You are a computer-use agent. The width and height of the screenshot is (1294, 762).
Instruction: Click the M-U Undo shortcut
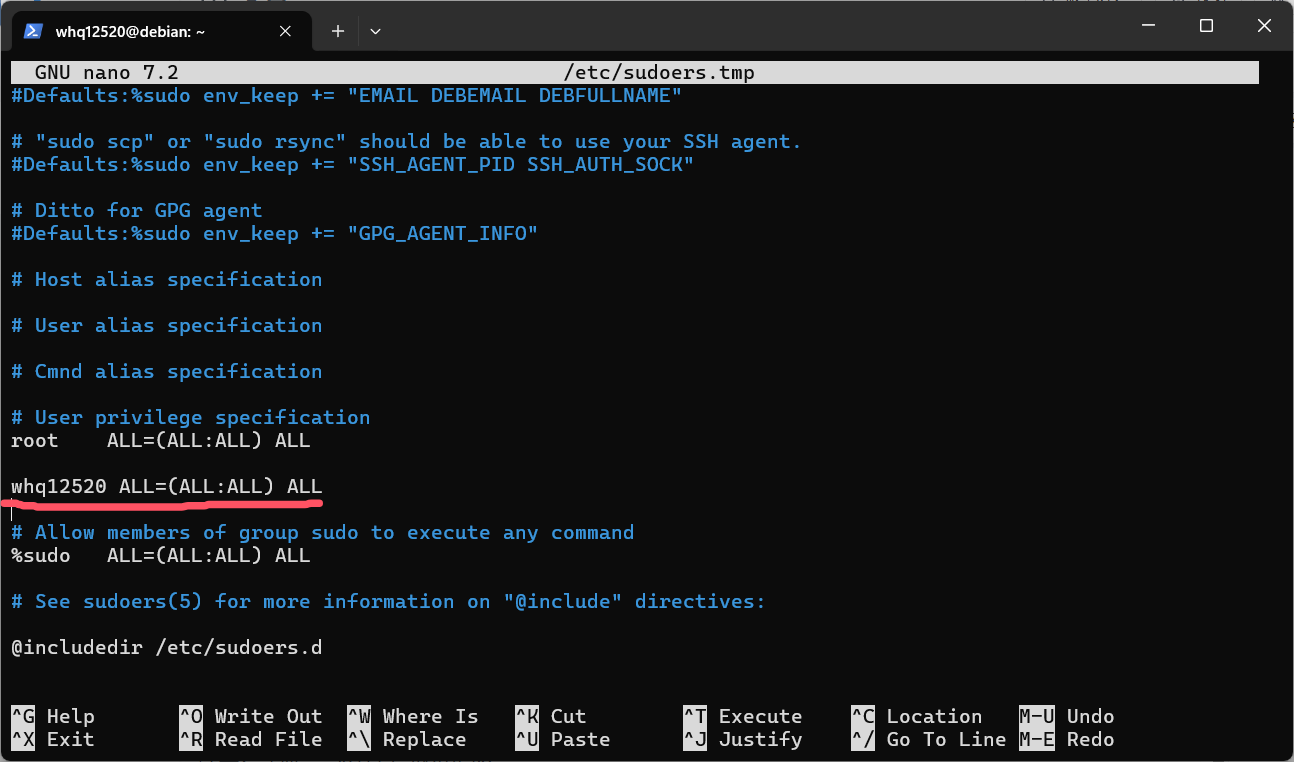(x=1066, y=716)
